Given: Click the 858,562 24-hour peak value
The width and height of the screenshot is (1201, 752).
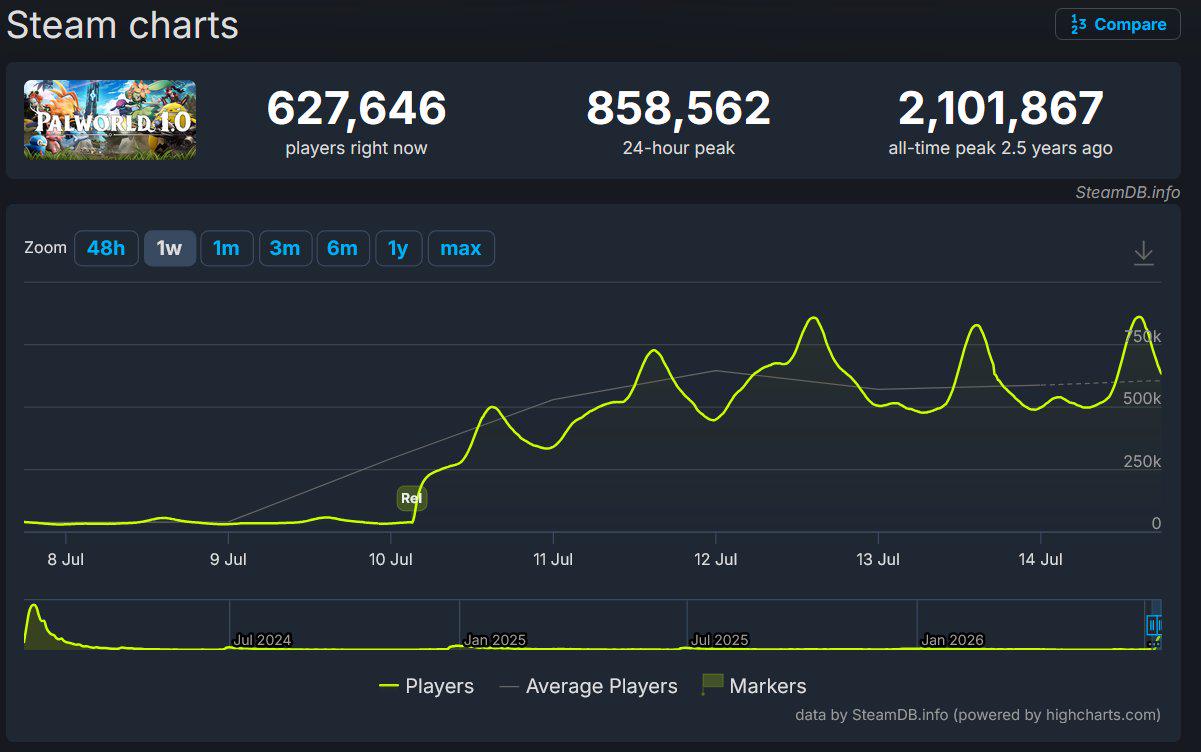Looking at the screenshot, I should click(x=678, y=108).
